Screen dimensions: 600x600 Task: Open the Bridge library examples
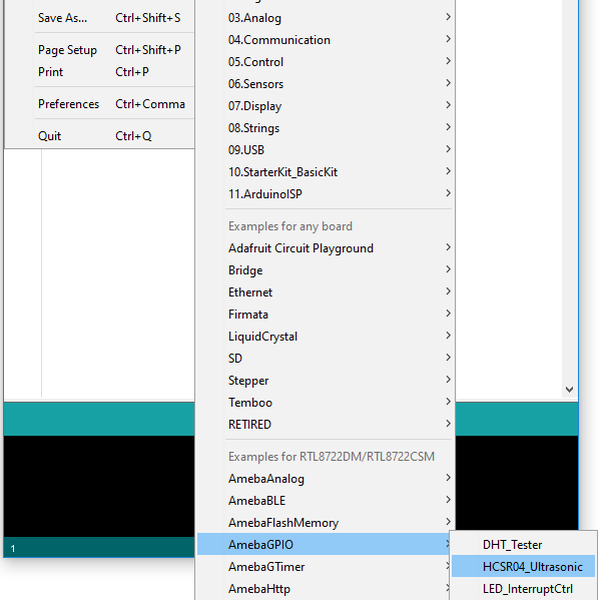(x=326, y=271)
